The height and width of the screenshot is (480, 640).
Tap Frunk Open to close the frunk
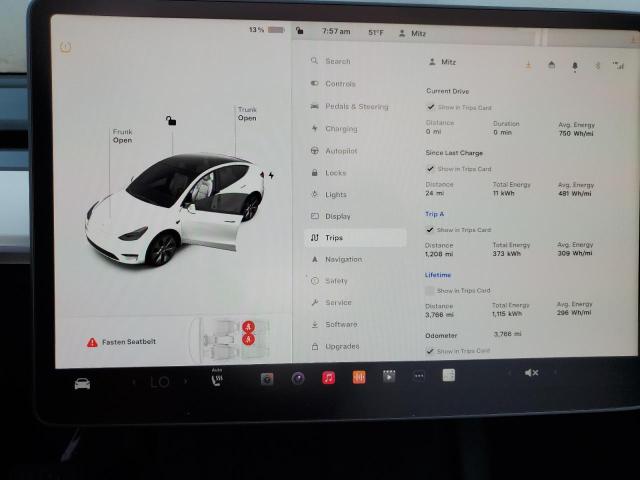tap(122, 136)
